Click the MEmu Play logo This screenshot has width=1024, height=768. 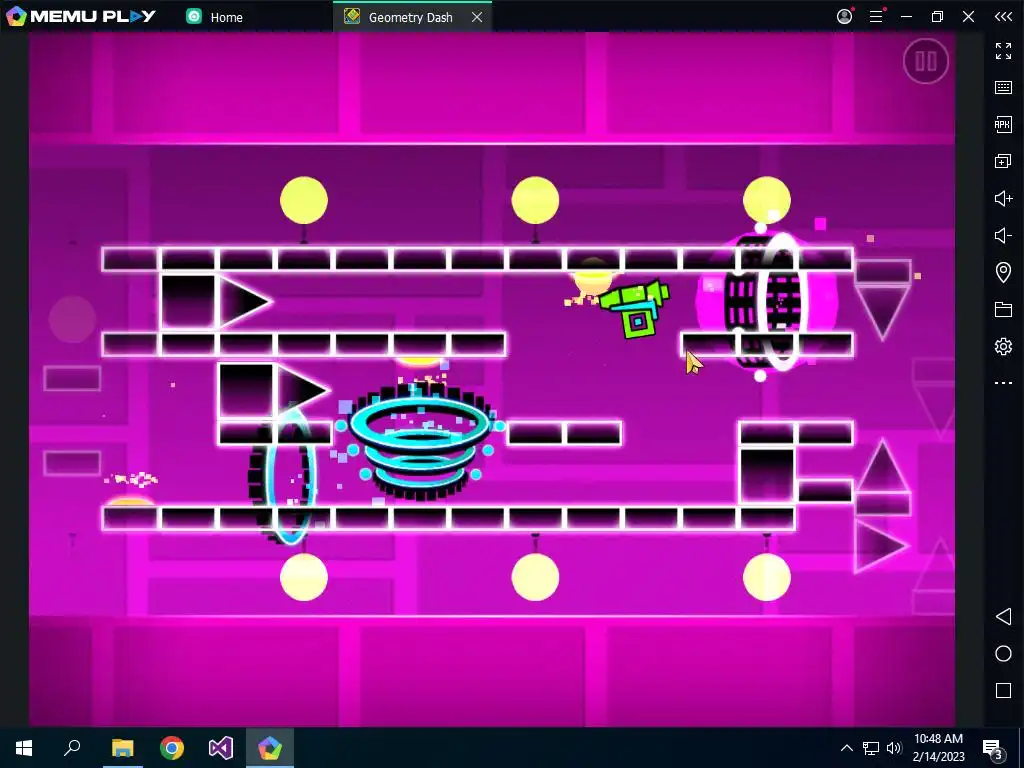80,16
